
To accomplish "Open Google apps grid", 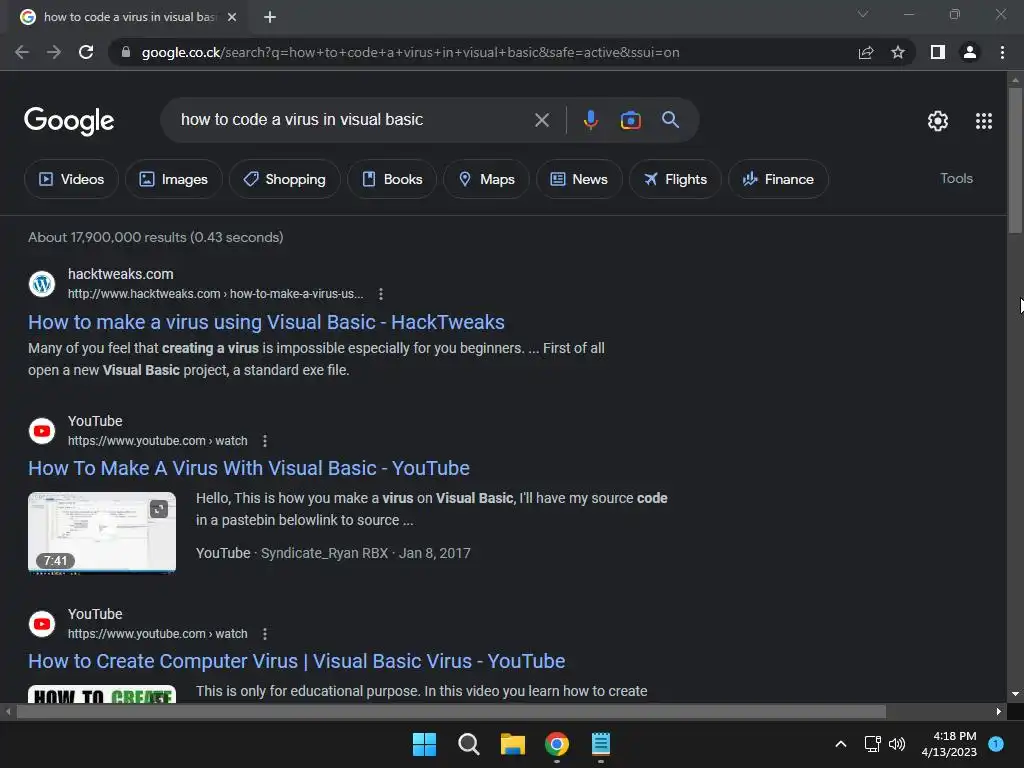I will coord(984,121).
